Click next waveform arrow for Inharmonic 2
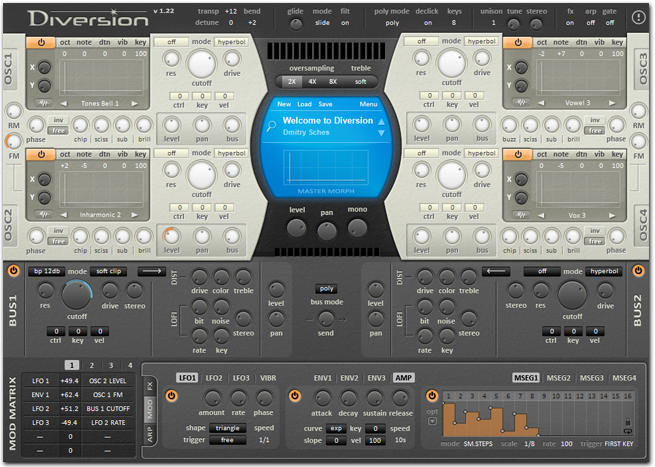The height and width of the screenshot is (467, 655). (134, 215)
